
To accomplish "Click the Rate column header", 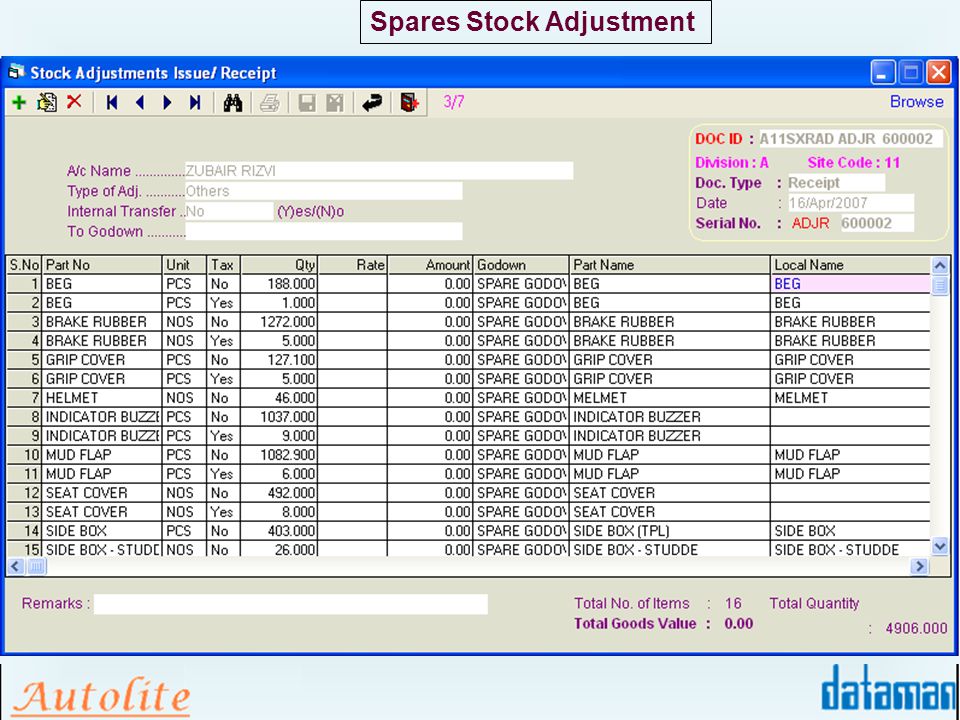I will (x=353, y=265).
